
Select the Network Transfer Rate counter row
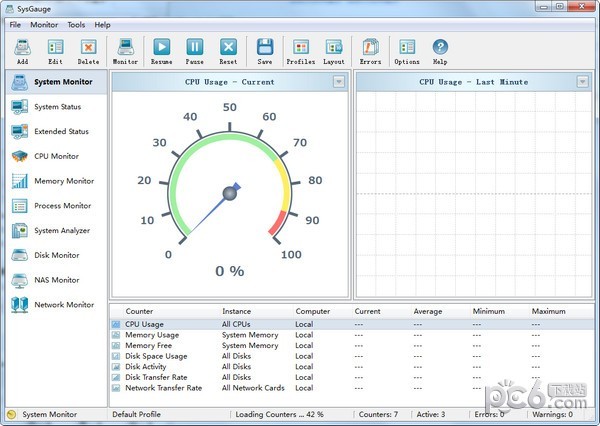click(x=352, y=388)
